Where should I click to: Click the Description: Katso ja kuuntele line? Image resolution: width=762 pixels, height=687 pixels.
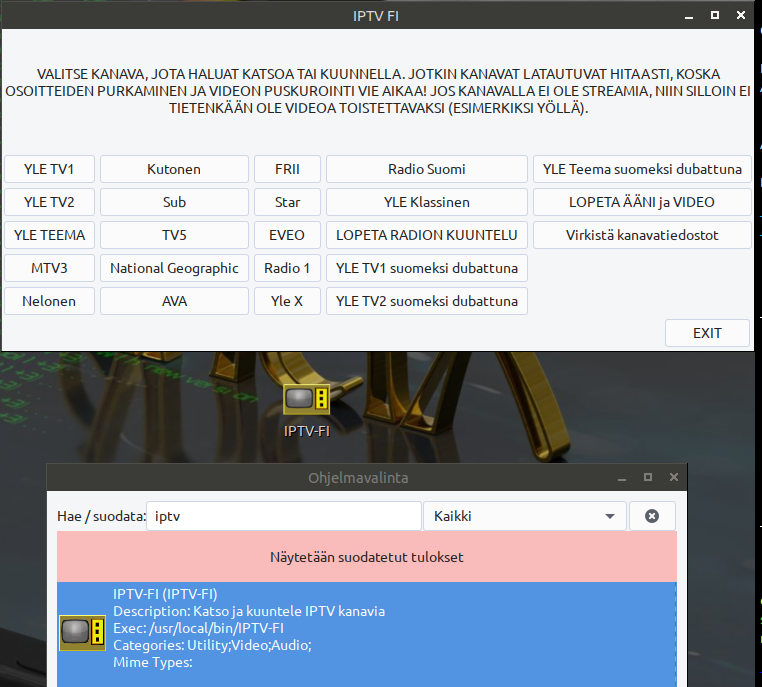pos(249,611)
